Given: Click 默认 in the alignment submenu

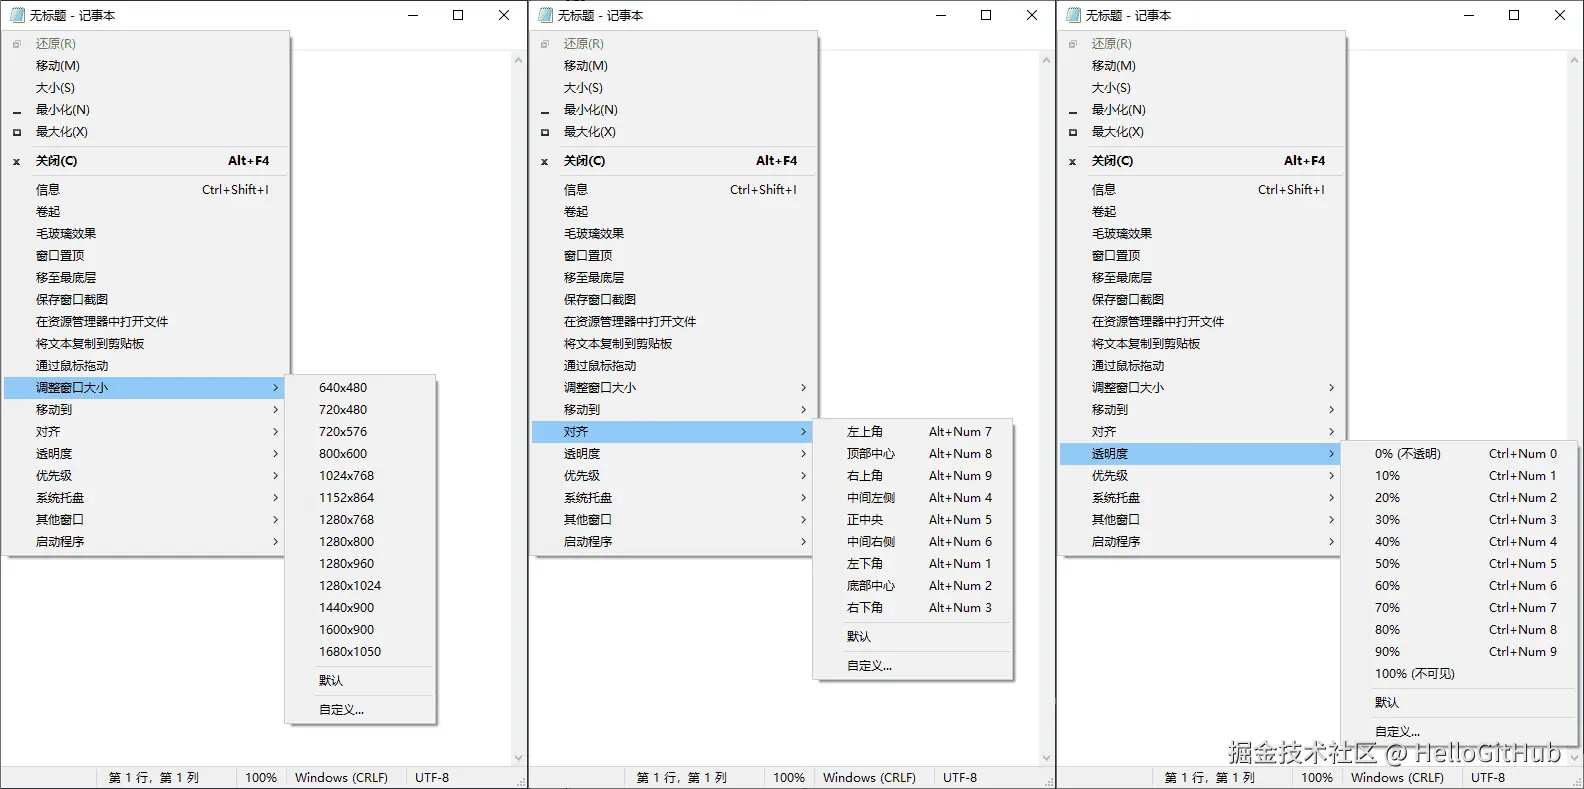Looking at the screenshot, I should [914, 637].
